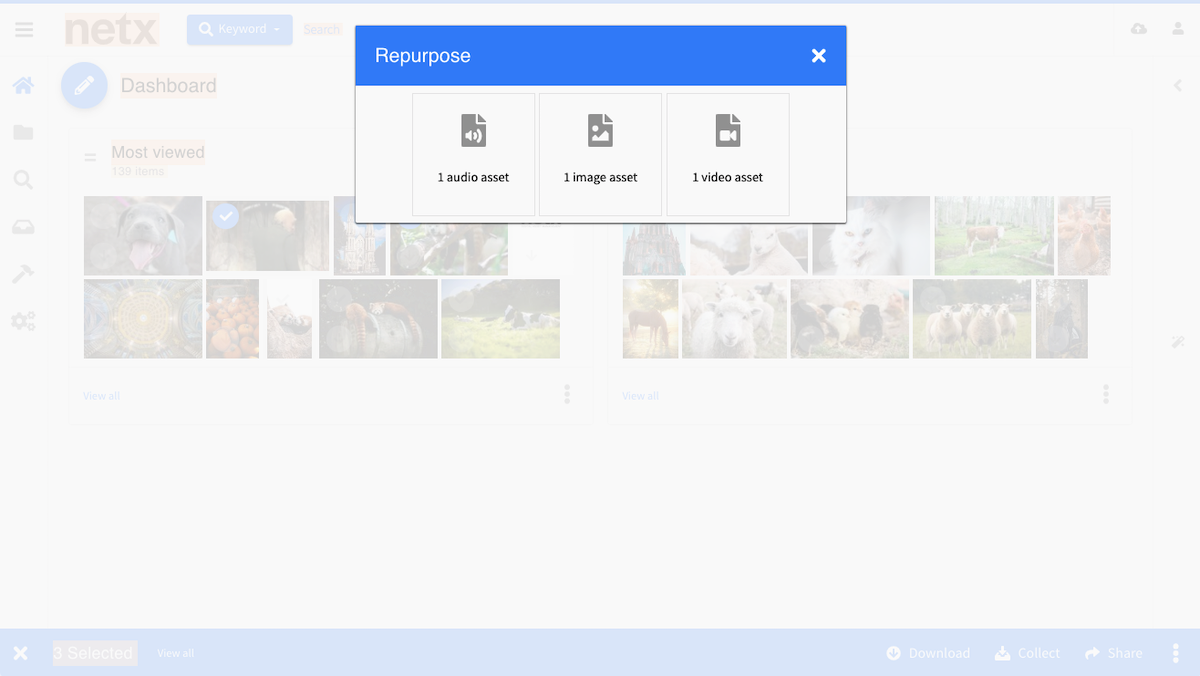Viewport: 1200px width, 676px height.
Task: Expand the right side panel chevron
Action: (1178, 86)
